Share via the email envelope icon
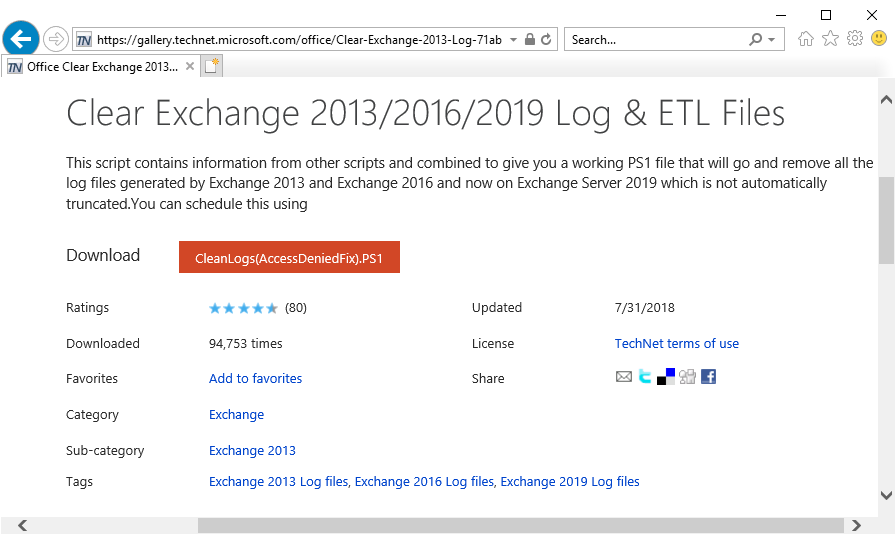Image resolution: width=896 pixels, height=535 pixels. 623,377
